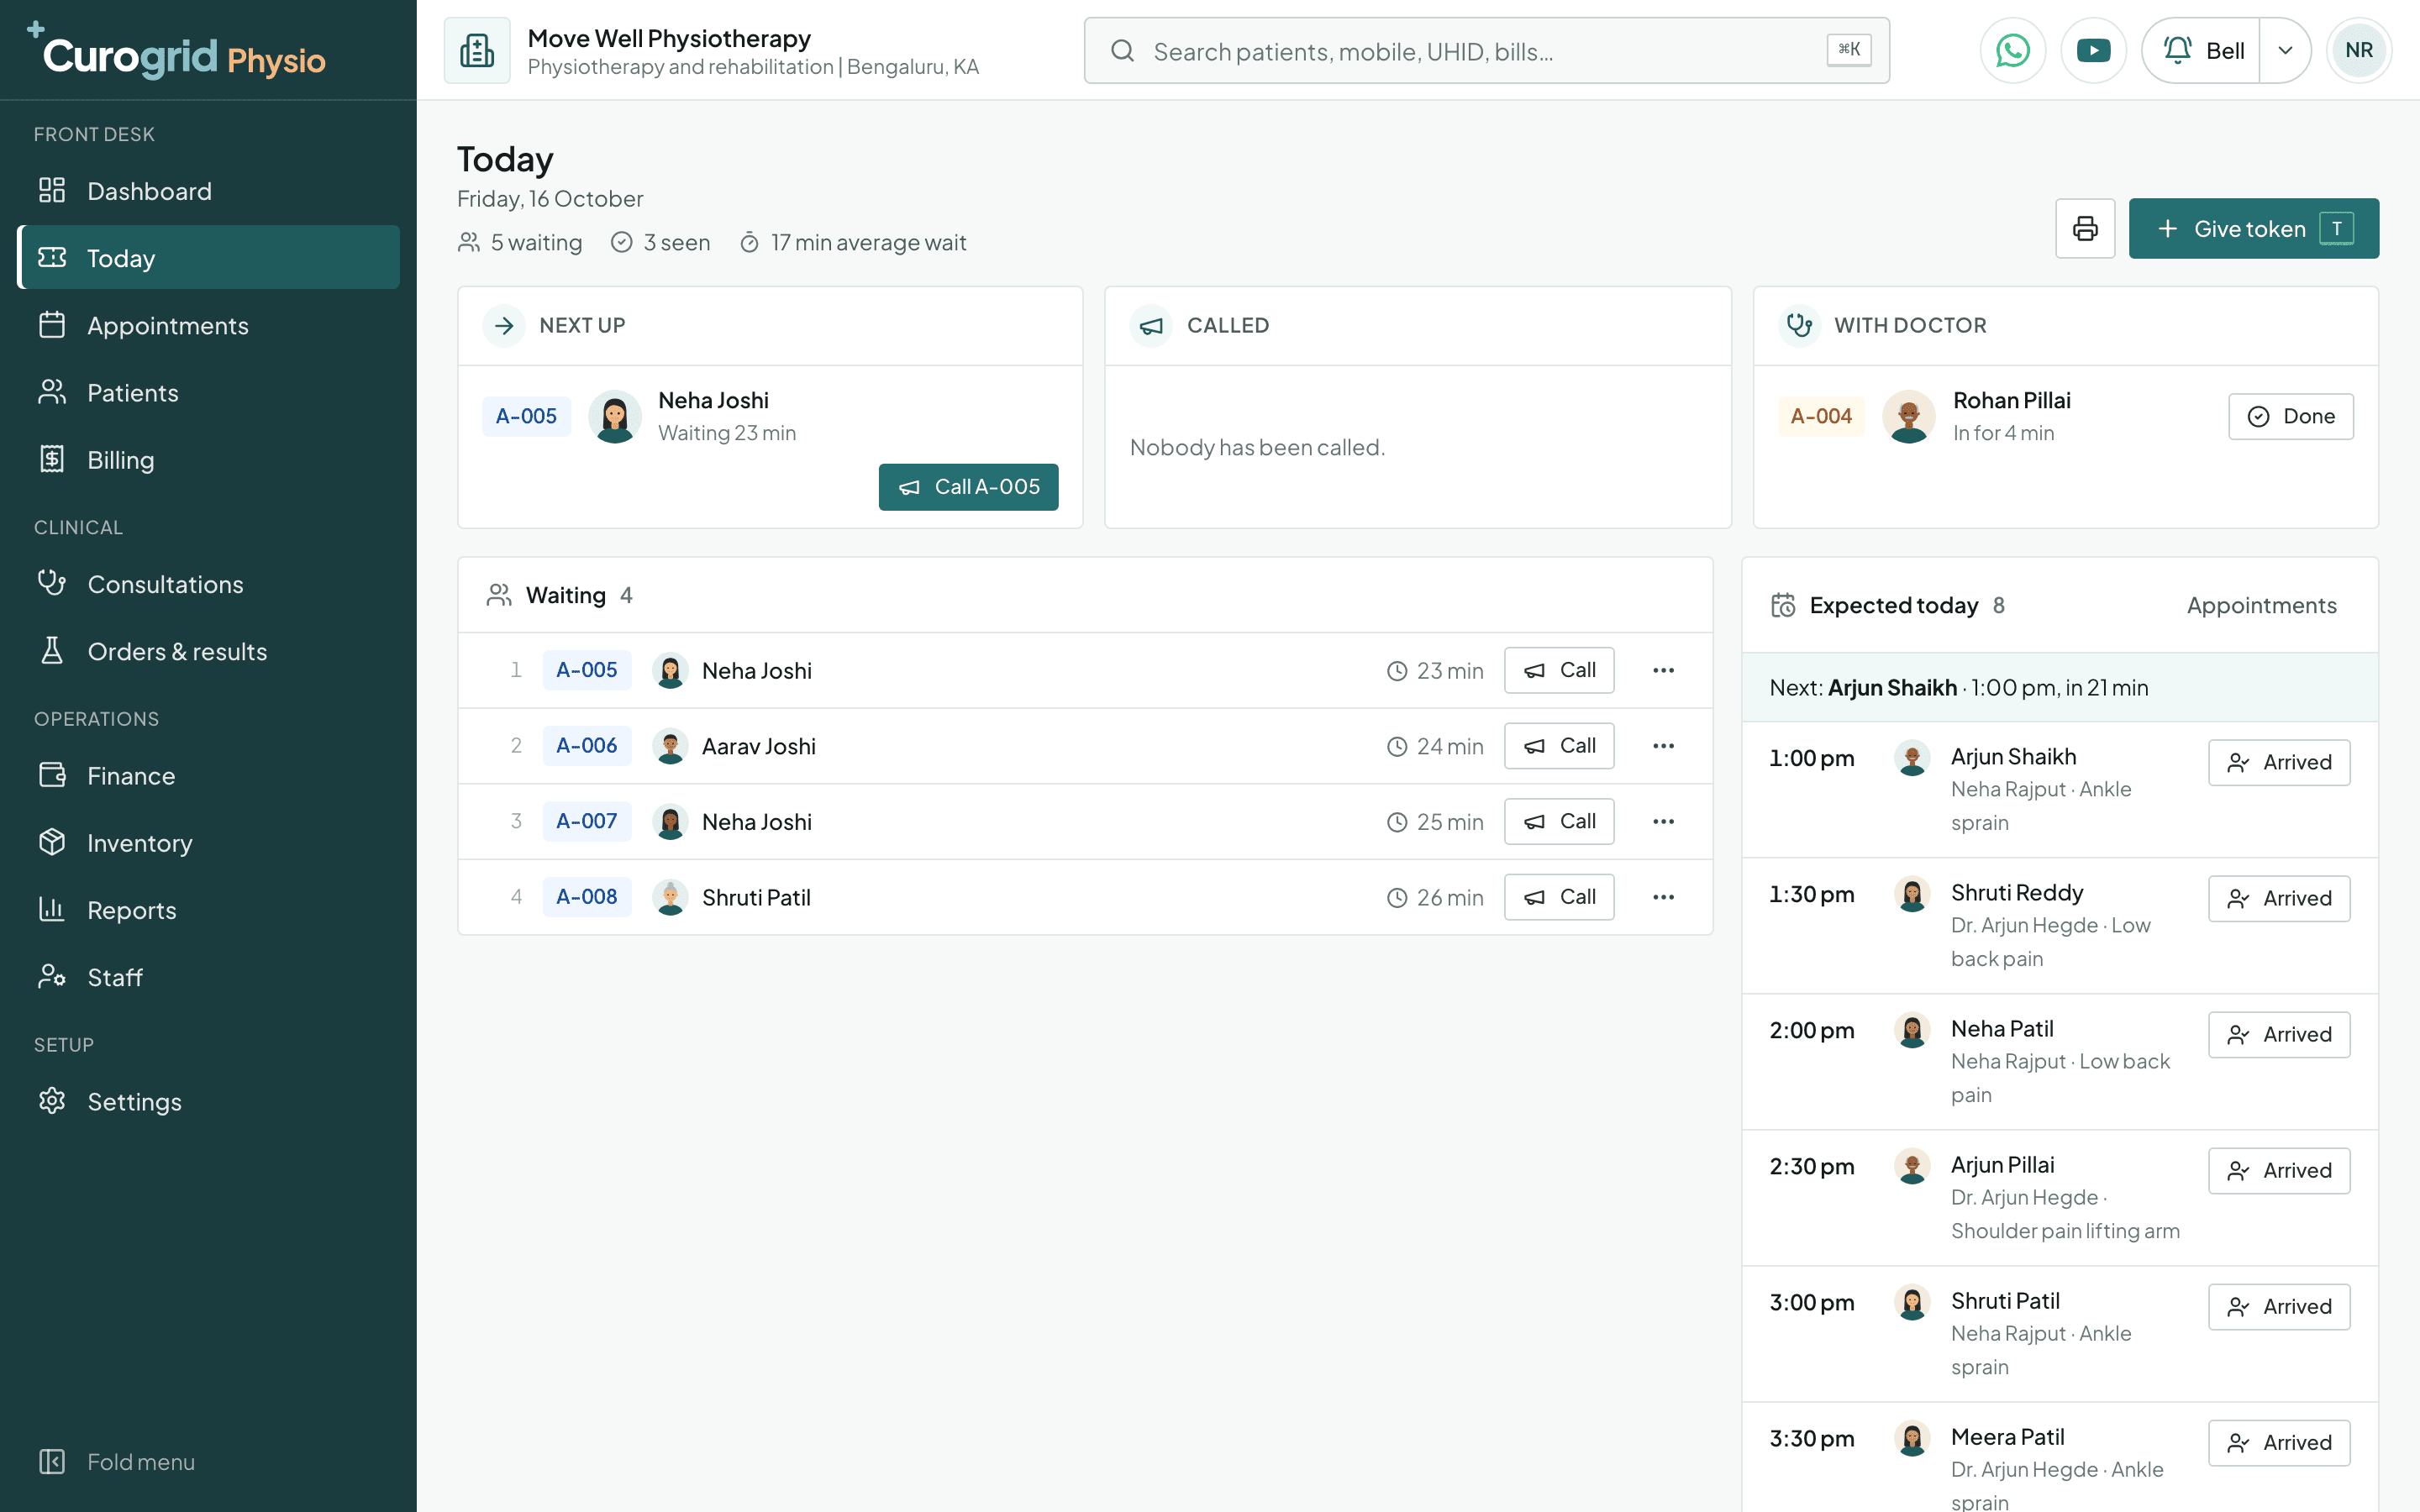Image resolution: width=2420 pixels, height=1512 pixels.
Task: Open the YouTube video help icon
Action: 2093,50
